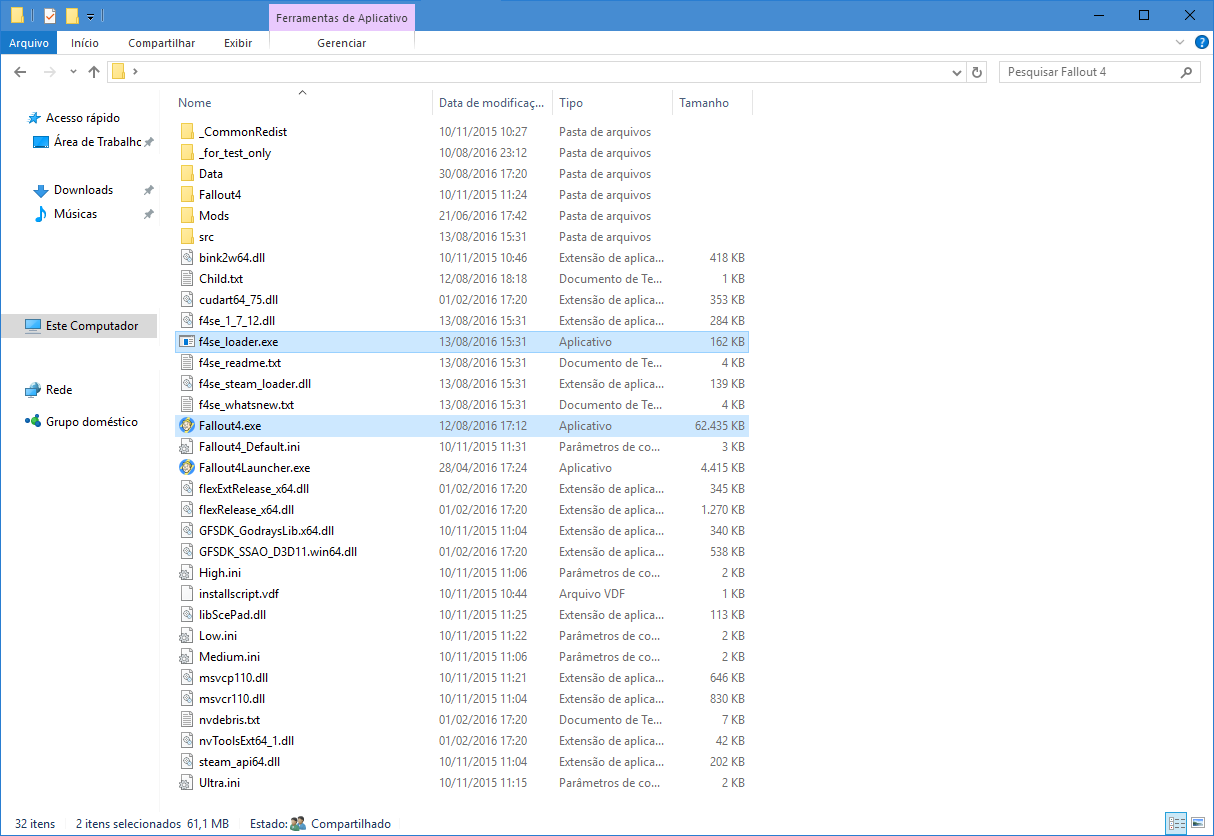Image resolution: width=1214 pixels, height=836 pixels.
Task: Click the Ferramentas de Aplicativo tab header
Action: [342, 18]
